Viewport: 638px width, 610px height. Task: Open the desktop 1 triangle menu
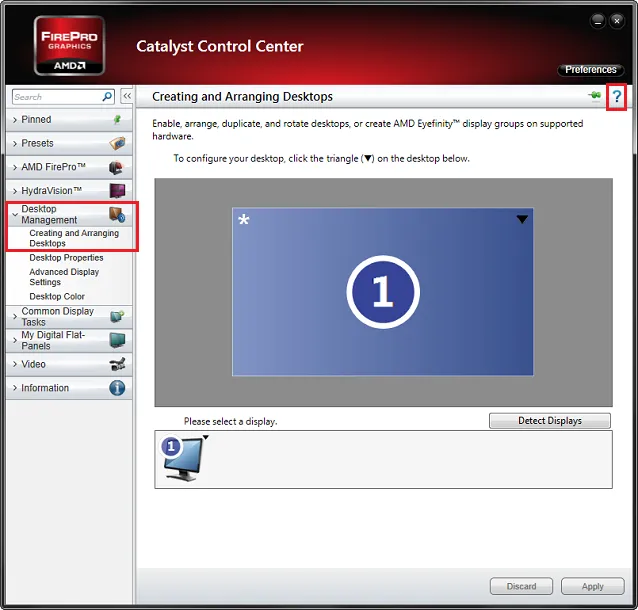pos(521,220)
